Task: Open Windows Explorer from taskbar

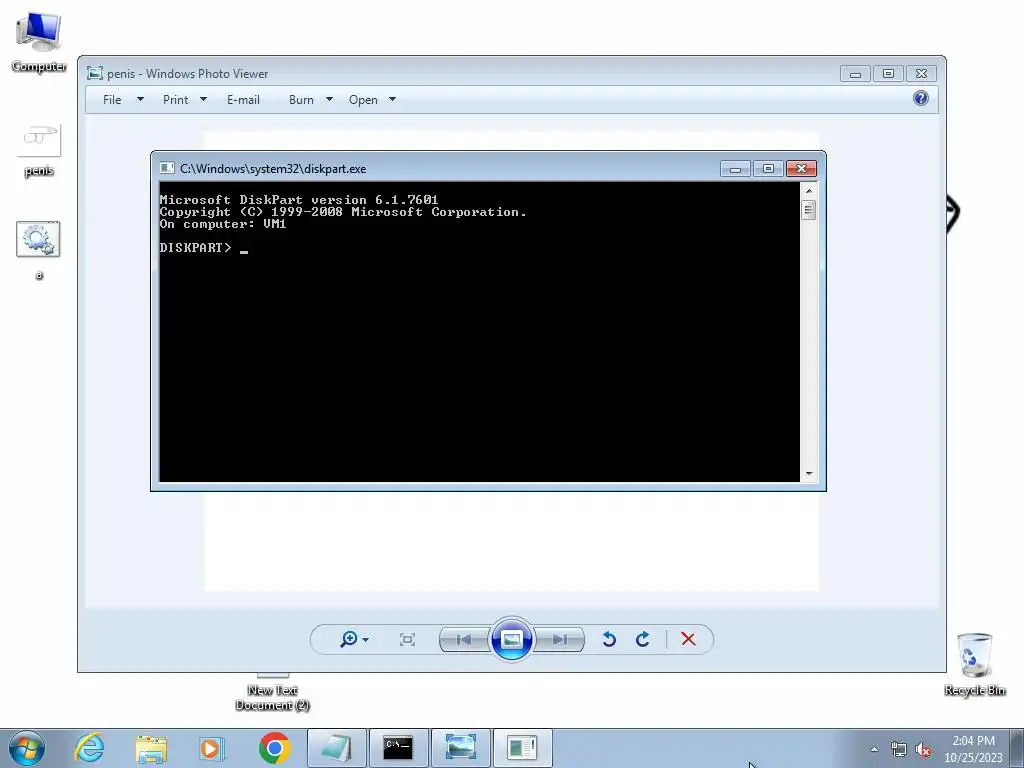Action: tap(151, 748)
